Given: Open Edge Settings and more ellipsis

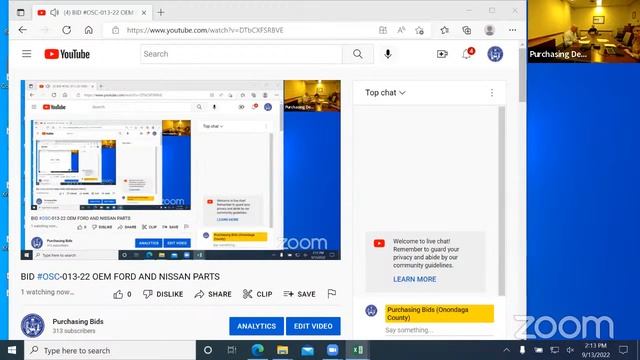Looking at the screenshot, I should click(512, 30).
